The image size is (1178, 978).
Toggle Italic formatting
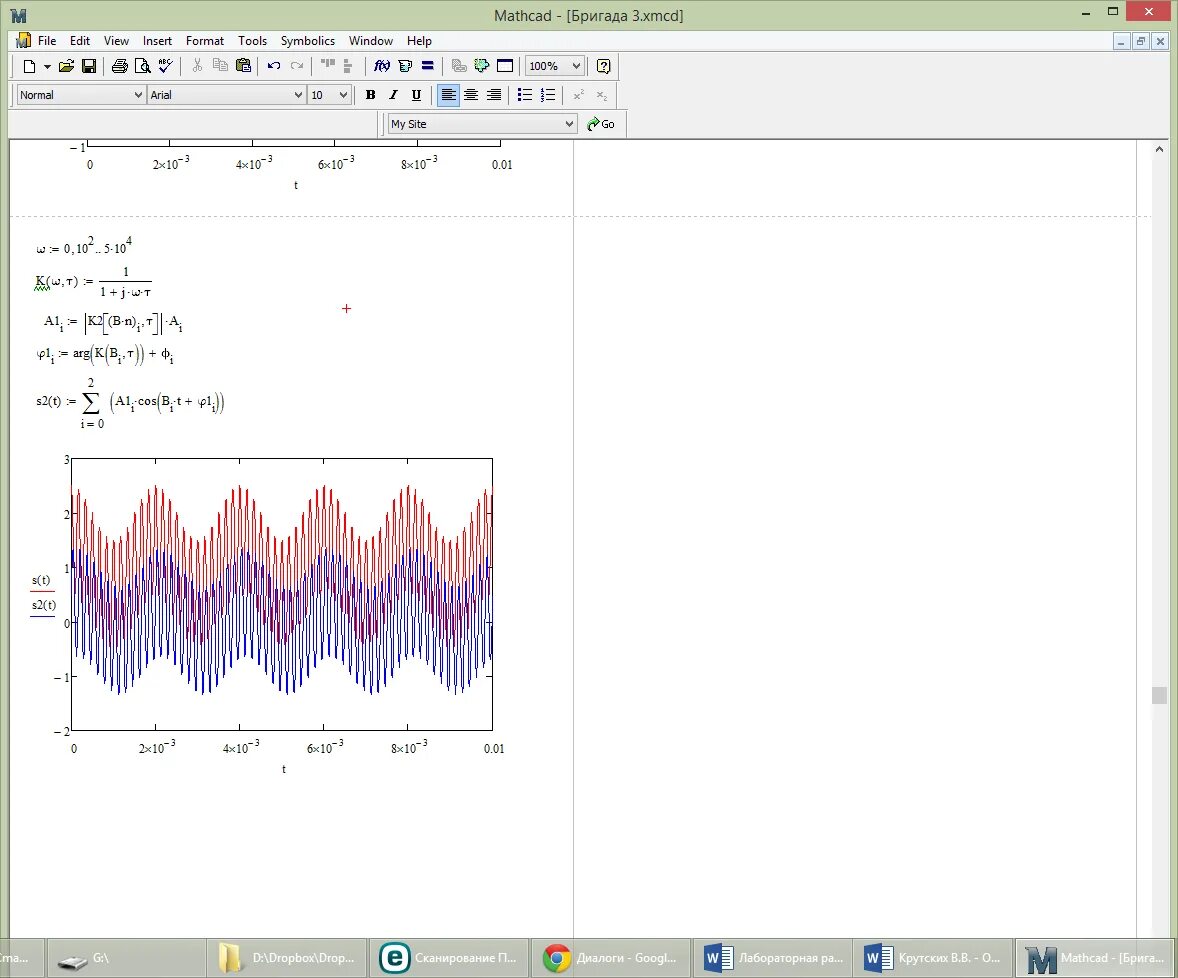[393, 95]
